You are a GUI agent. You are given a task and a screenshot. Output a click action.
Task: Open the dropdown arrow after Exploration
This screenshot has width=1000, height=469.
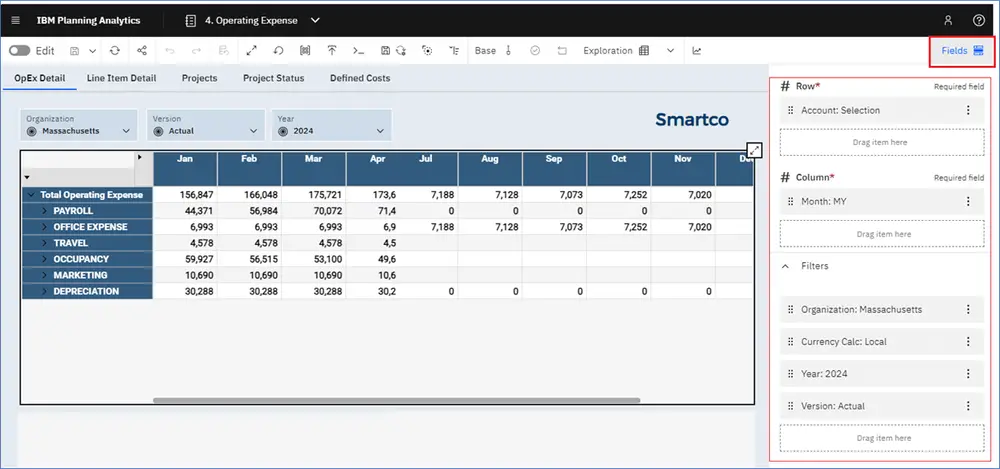coord(670,50)
